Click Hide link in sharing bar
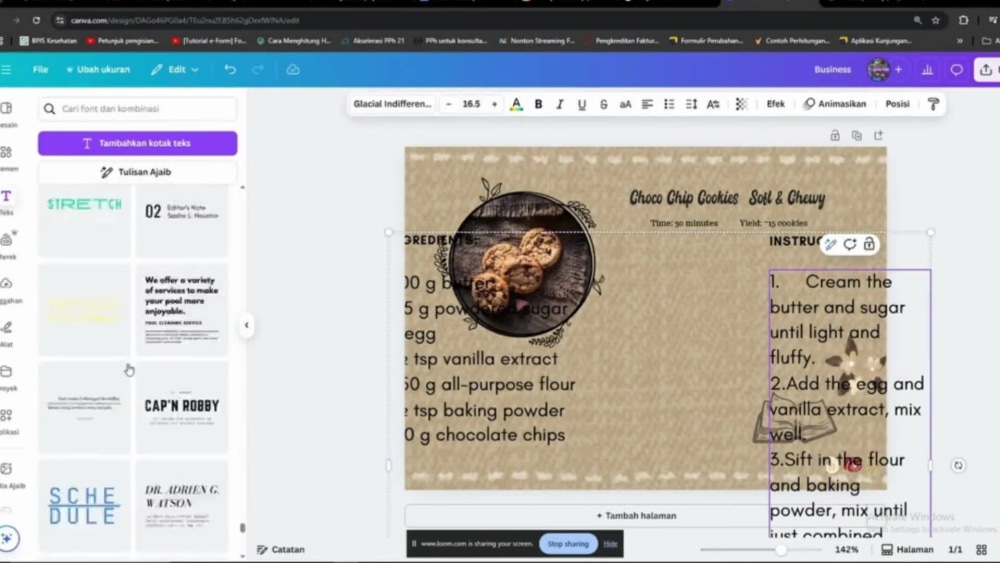This screenshot has height=563, width=1000. click(x=610, y=544)
